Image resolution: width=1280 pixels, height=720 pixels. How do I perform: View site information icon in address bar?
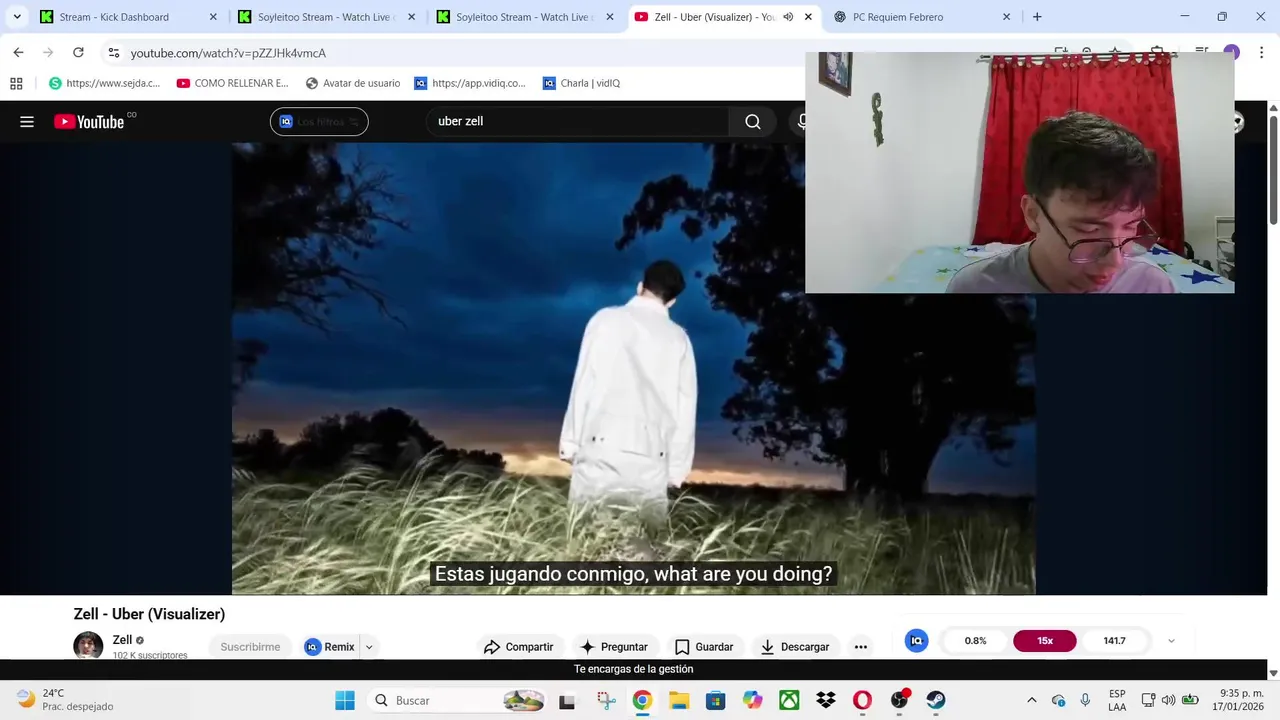pos(114,53)
